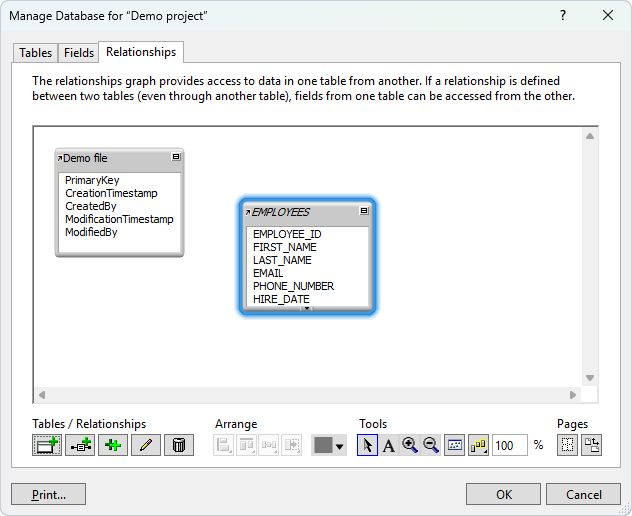Open the color dropdown arrow
This screenshot has height=516, width=632.
[340, 446]
